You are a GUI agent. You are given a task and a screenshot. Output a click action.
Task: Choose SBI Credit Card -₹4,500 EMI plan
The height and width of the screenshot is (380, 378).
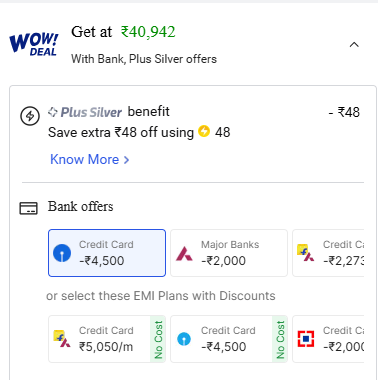pos(229,339)
